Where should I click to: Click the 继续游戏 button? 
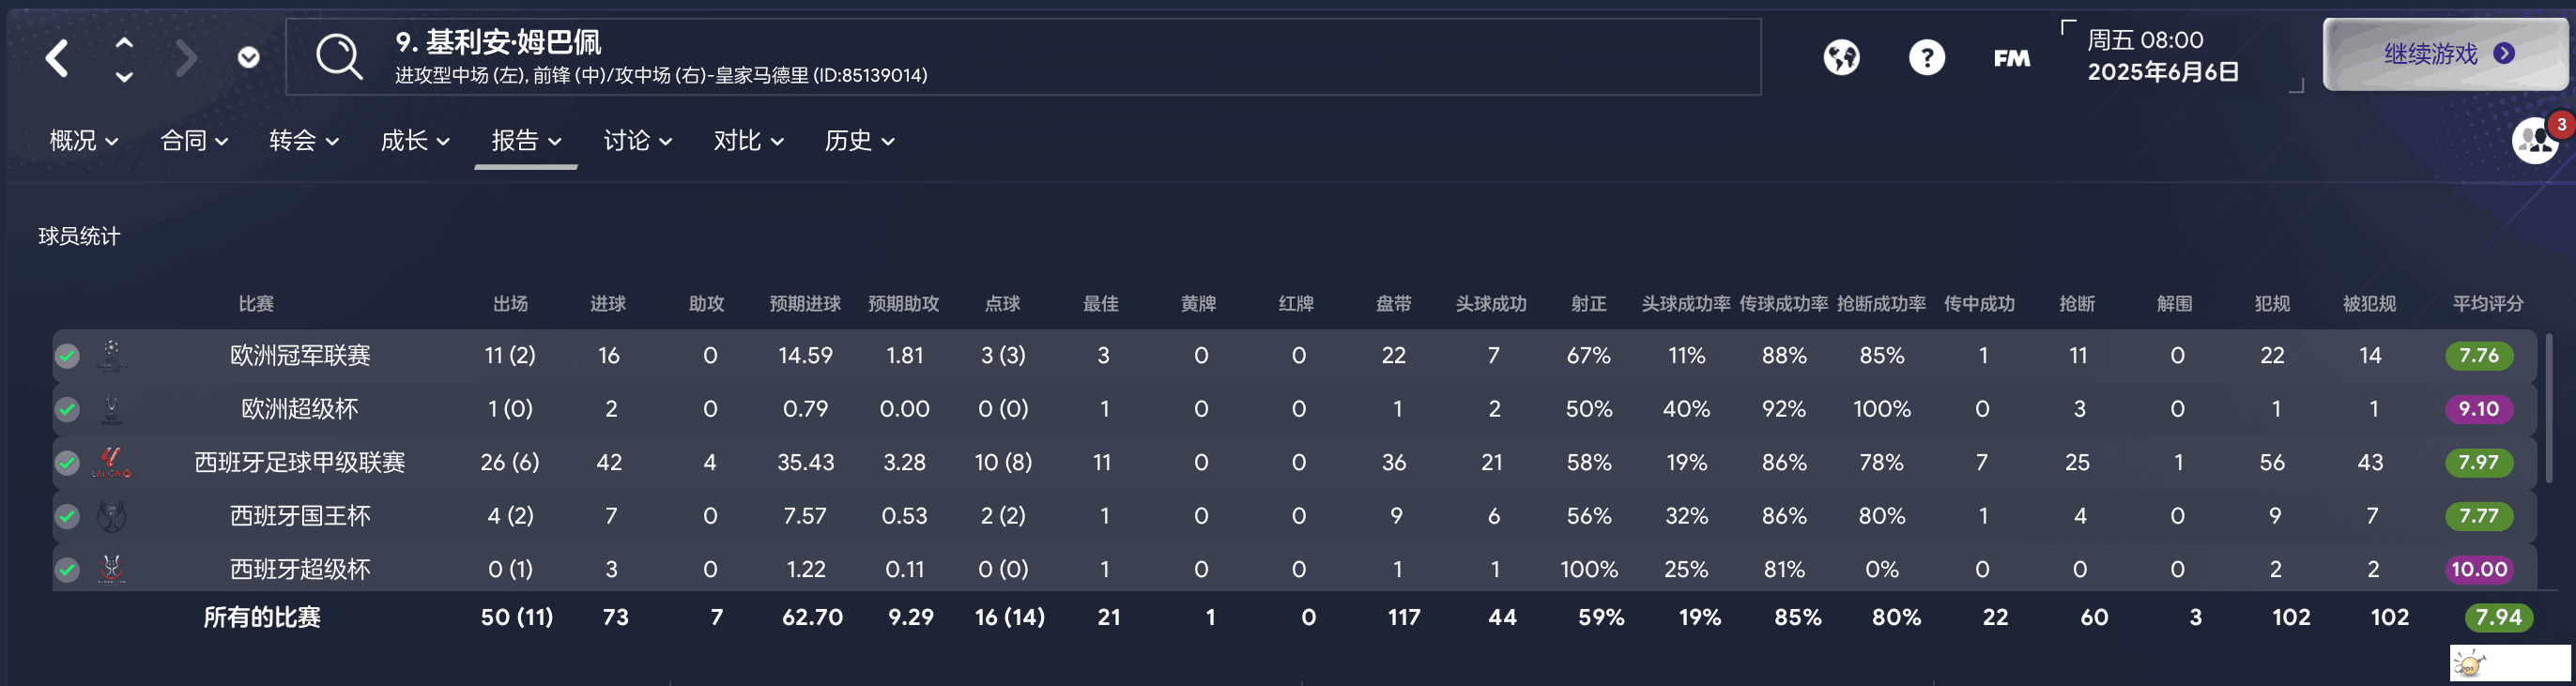[x=2444, y=54]
